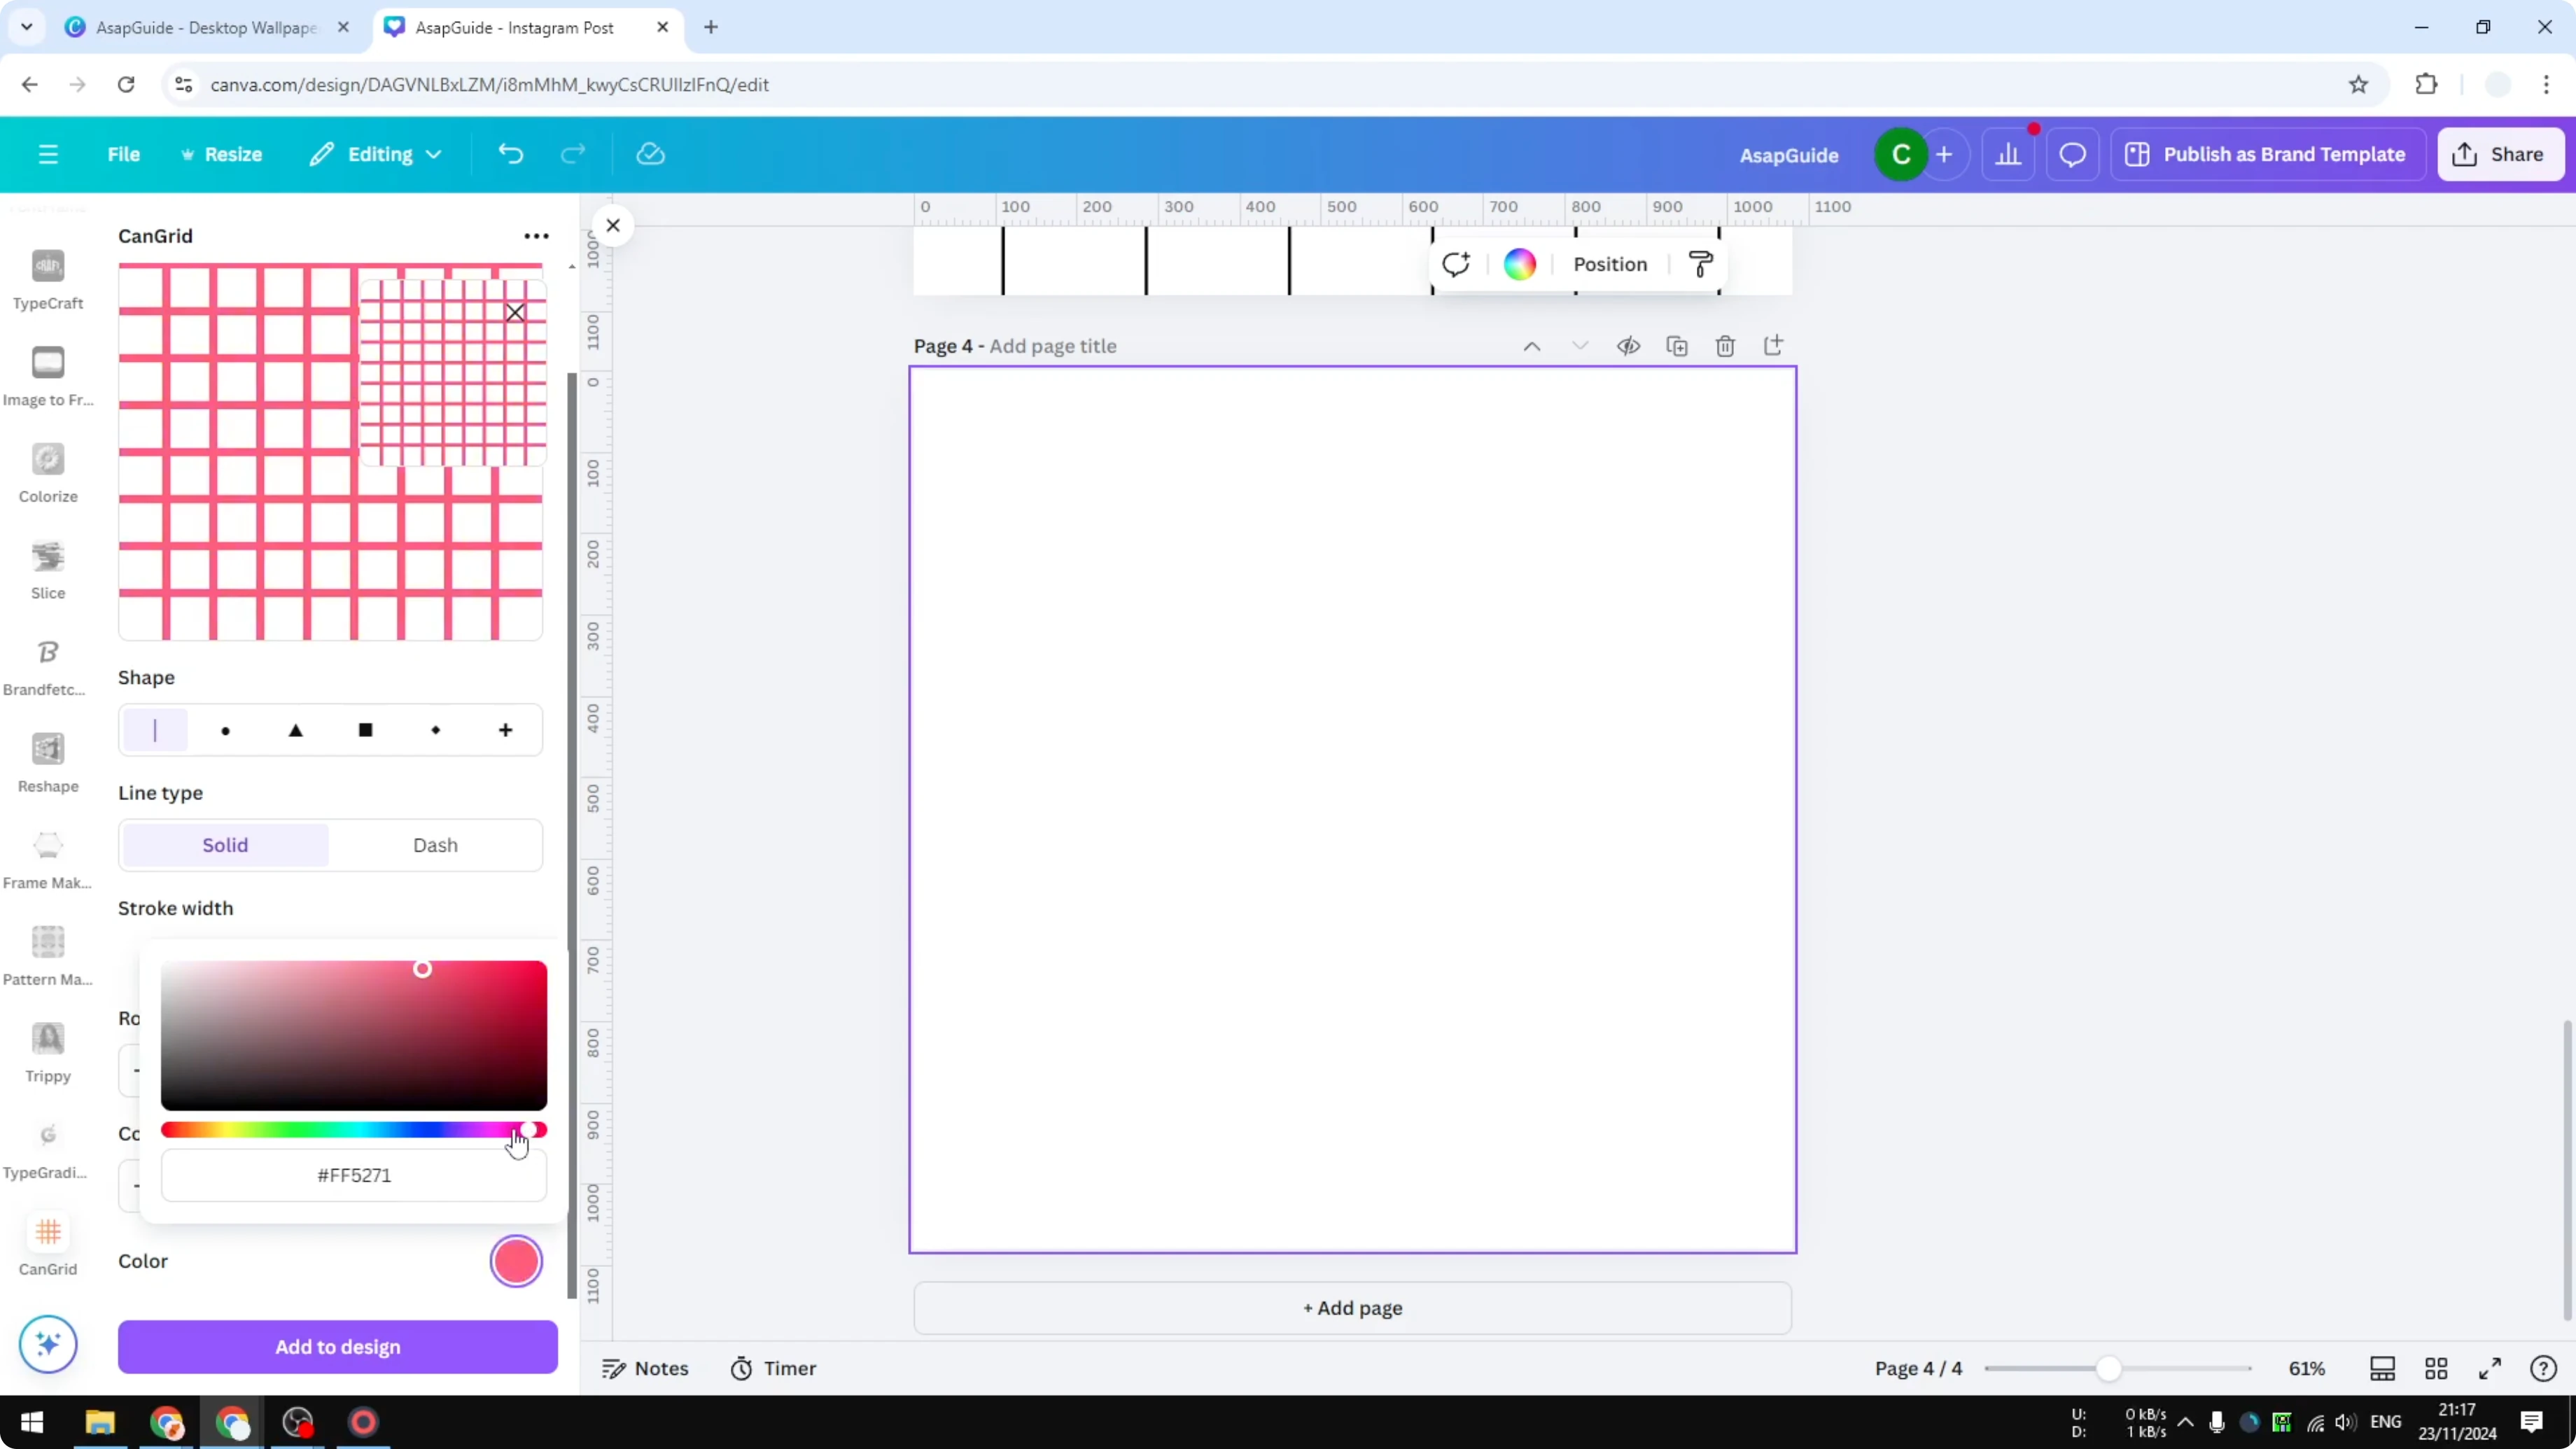Click the undo arrow in the toolbar
This screenshot has height=1449, width=2576.
click(510, 153)
